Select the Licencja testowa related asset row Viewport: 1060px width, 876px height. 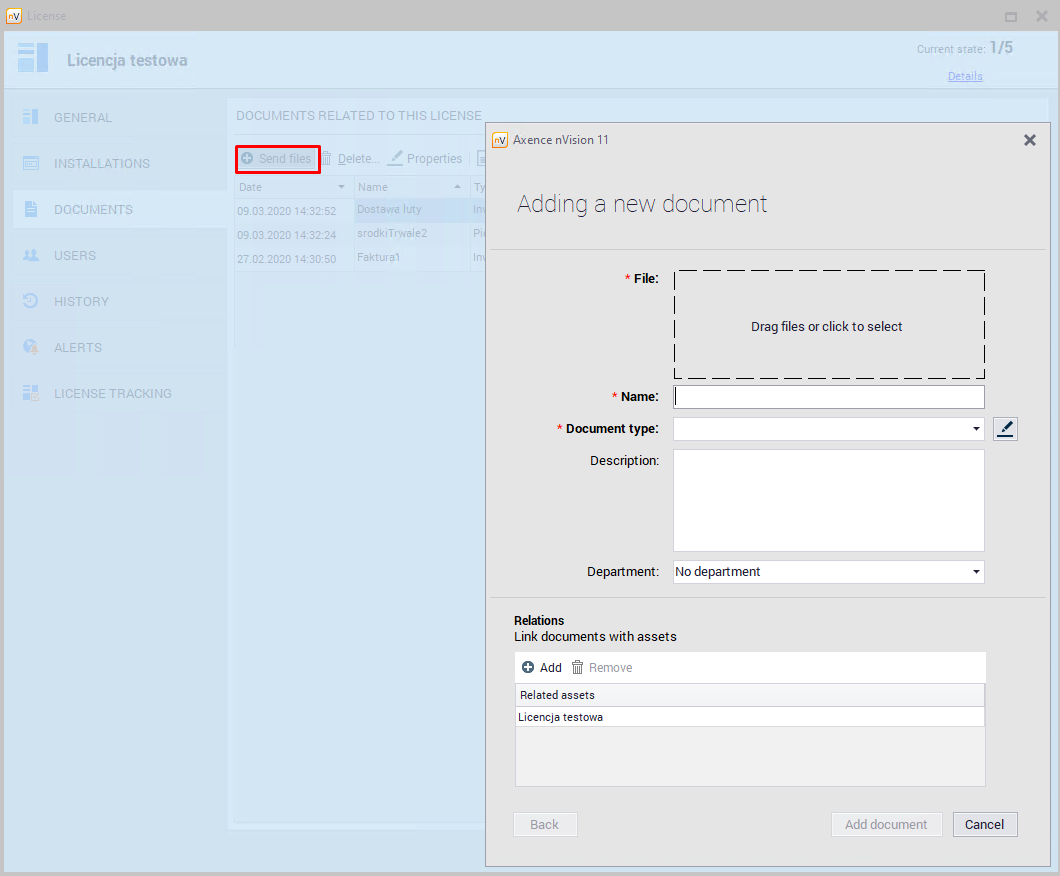[x=749, y=717]
